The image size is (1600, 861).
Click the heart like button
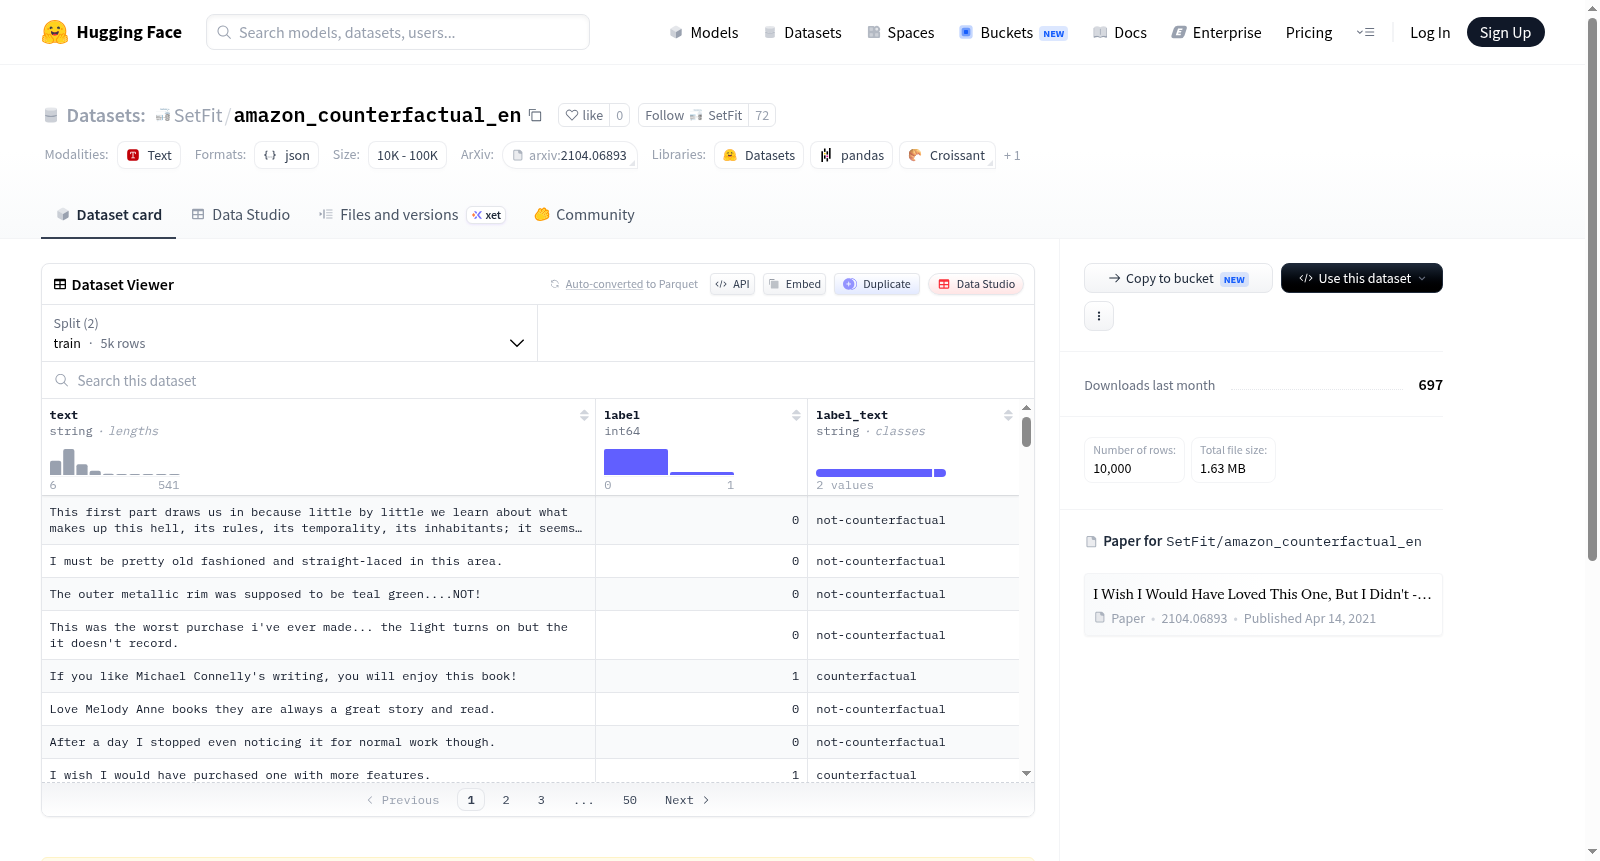tap(584, 115)
